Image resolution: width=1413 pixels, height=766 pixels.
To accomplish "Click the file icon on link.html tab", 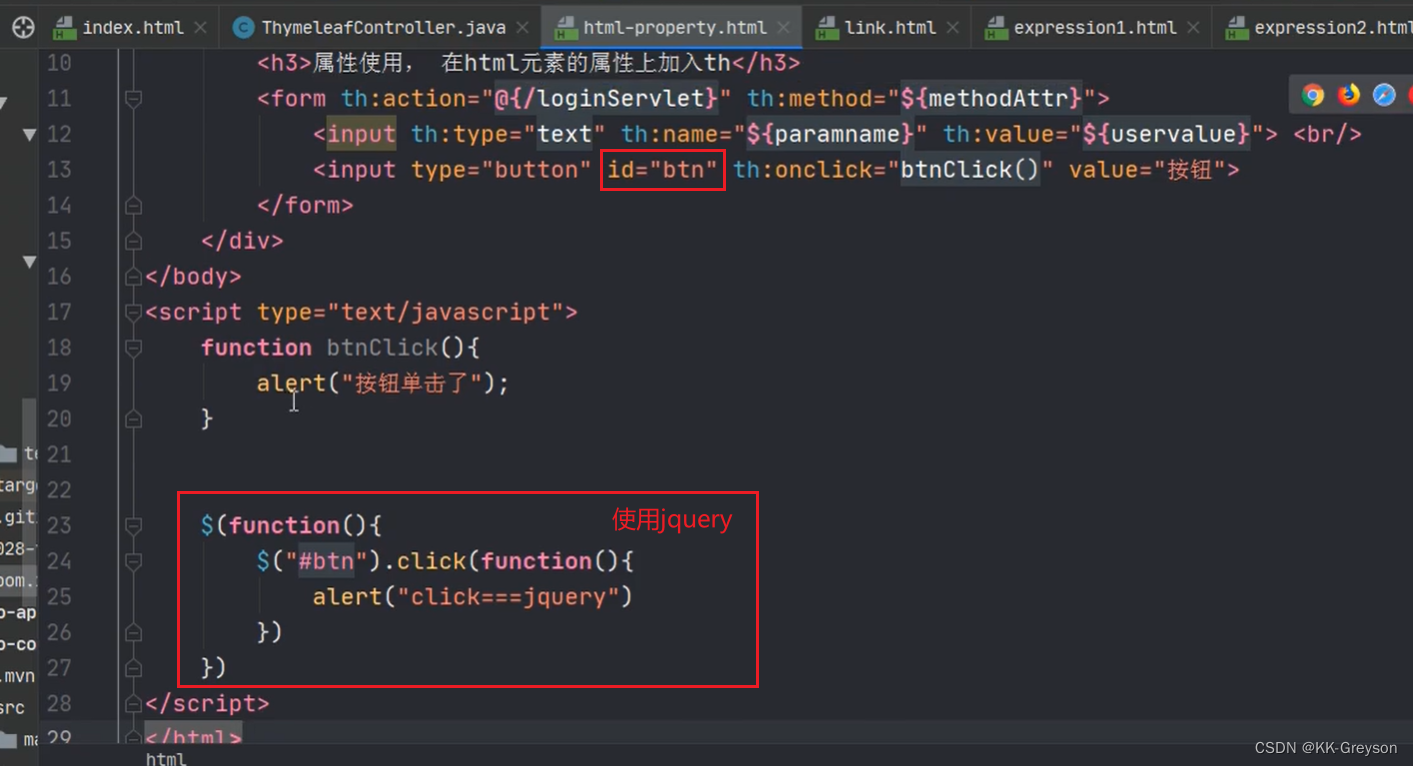I will click(826, 27).
